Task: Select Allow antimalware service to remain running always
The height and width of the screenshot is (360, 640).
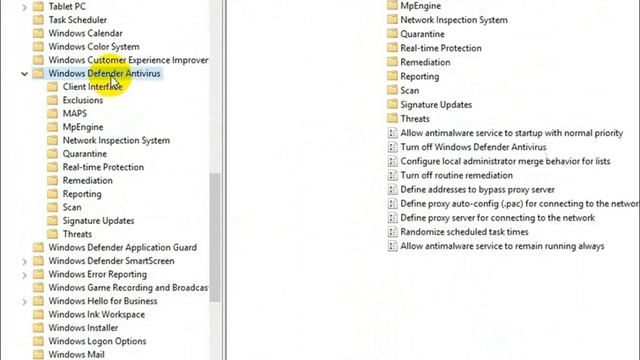Action: tap(502, 246)
